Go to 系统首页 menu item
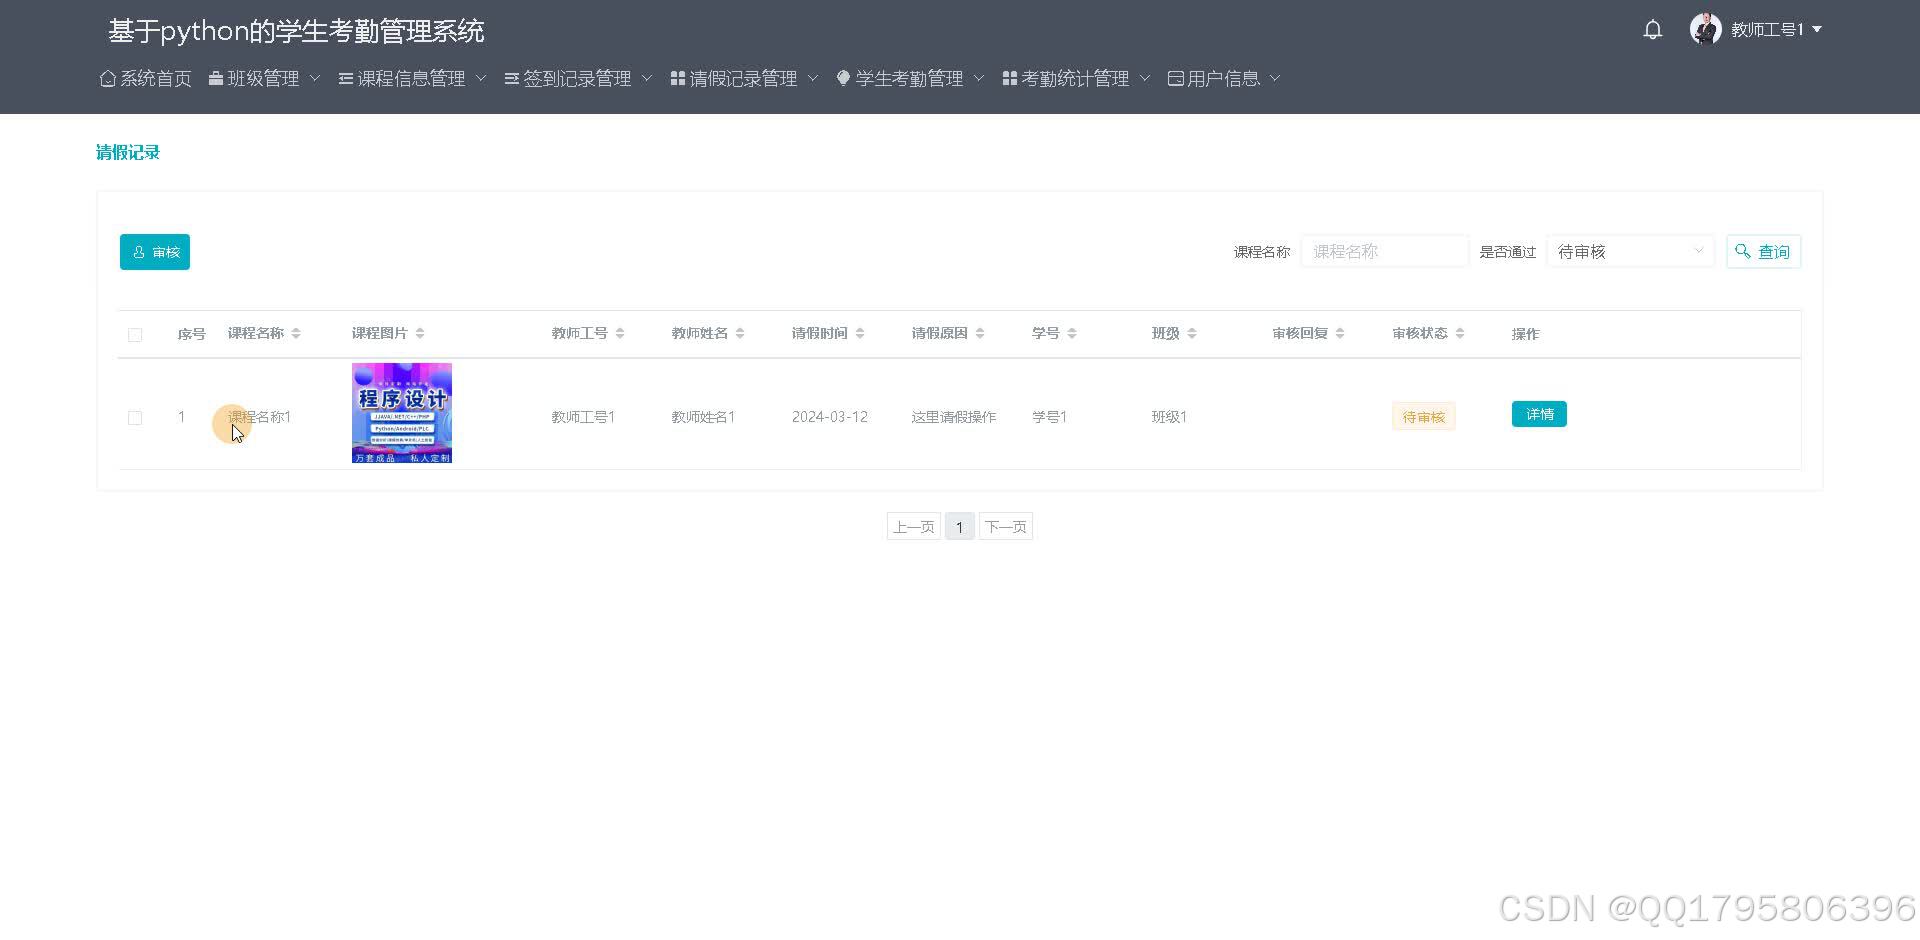 tap(146, 78)
